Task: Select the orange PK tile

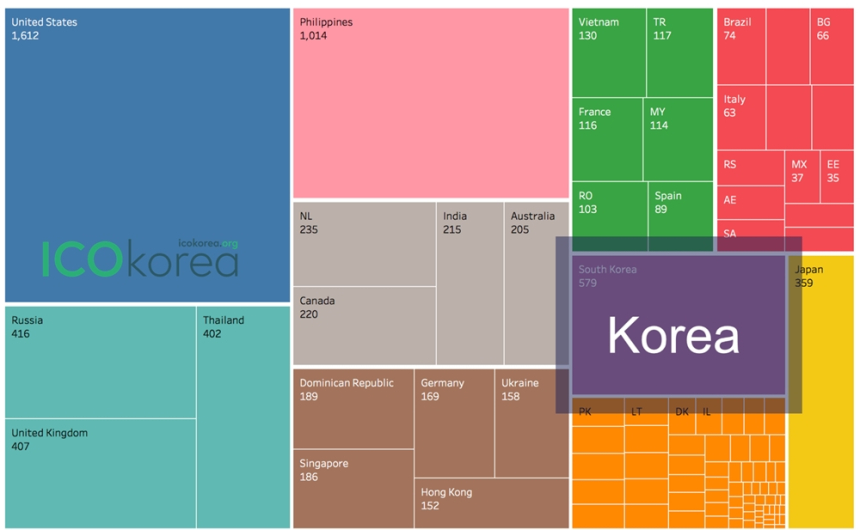Action: (598, 411)
